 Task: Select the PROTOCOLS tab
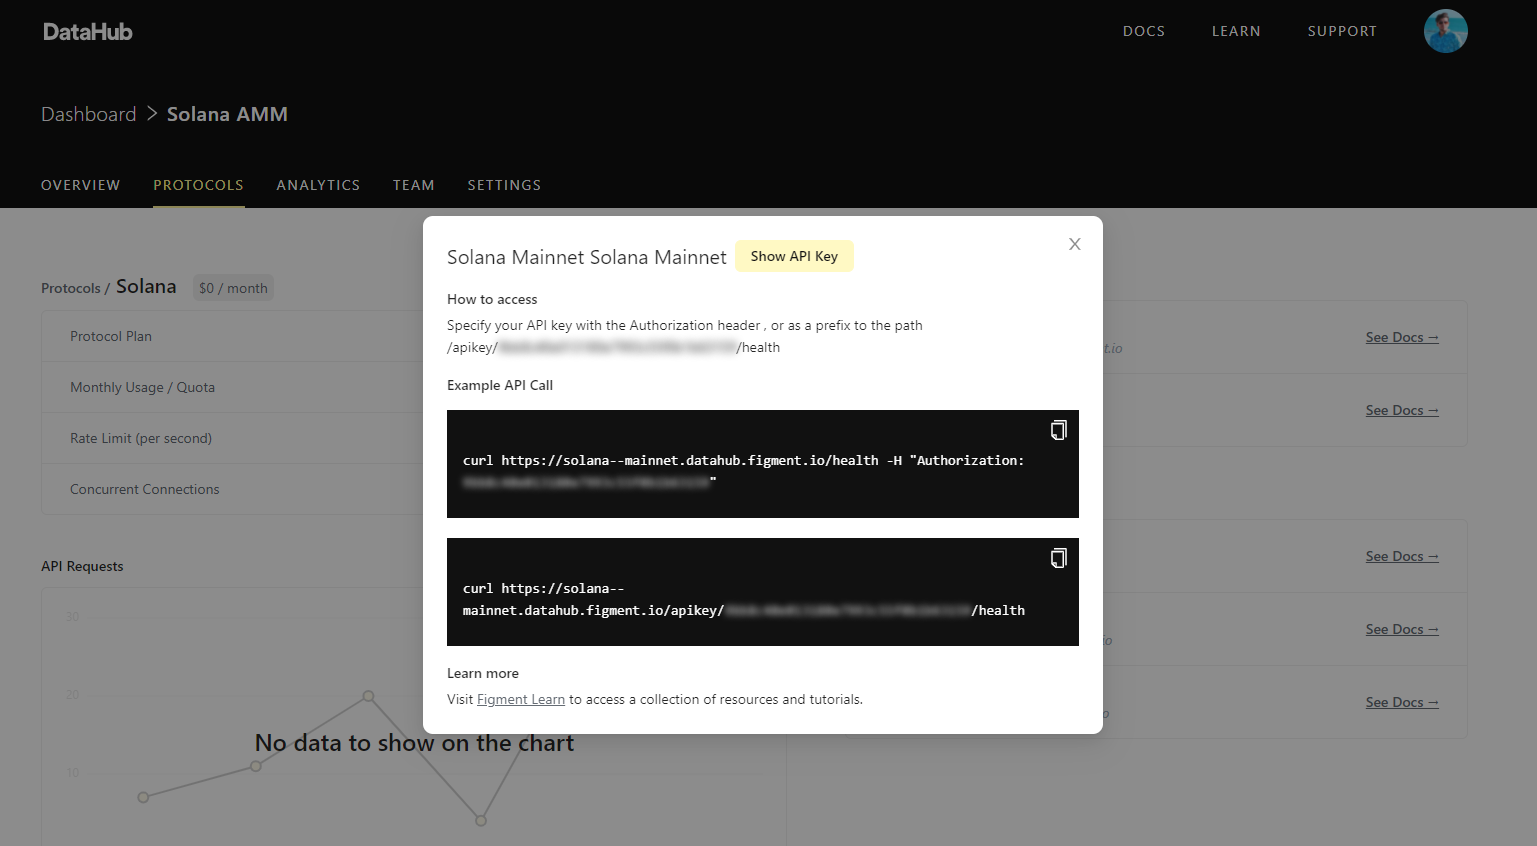pos(199,185)
